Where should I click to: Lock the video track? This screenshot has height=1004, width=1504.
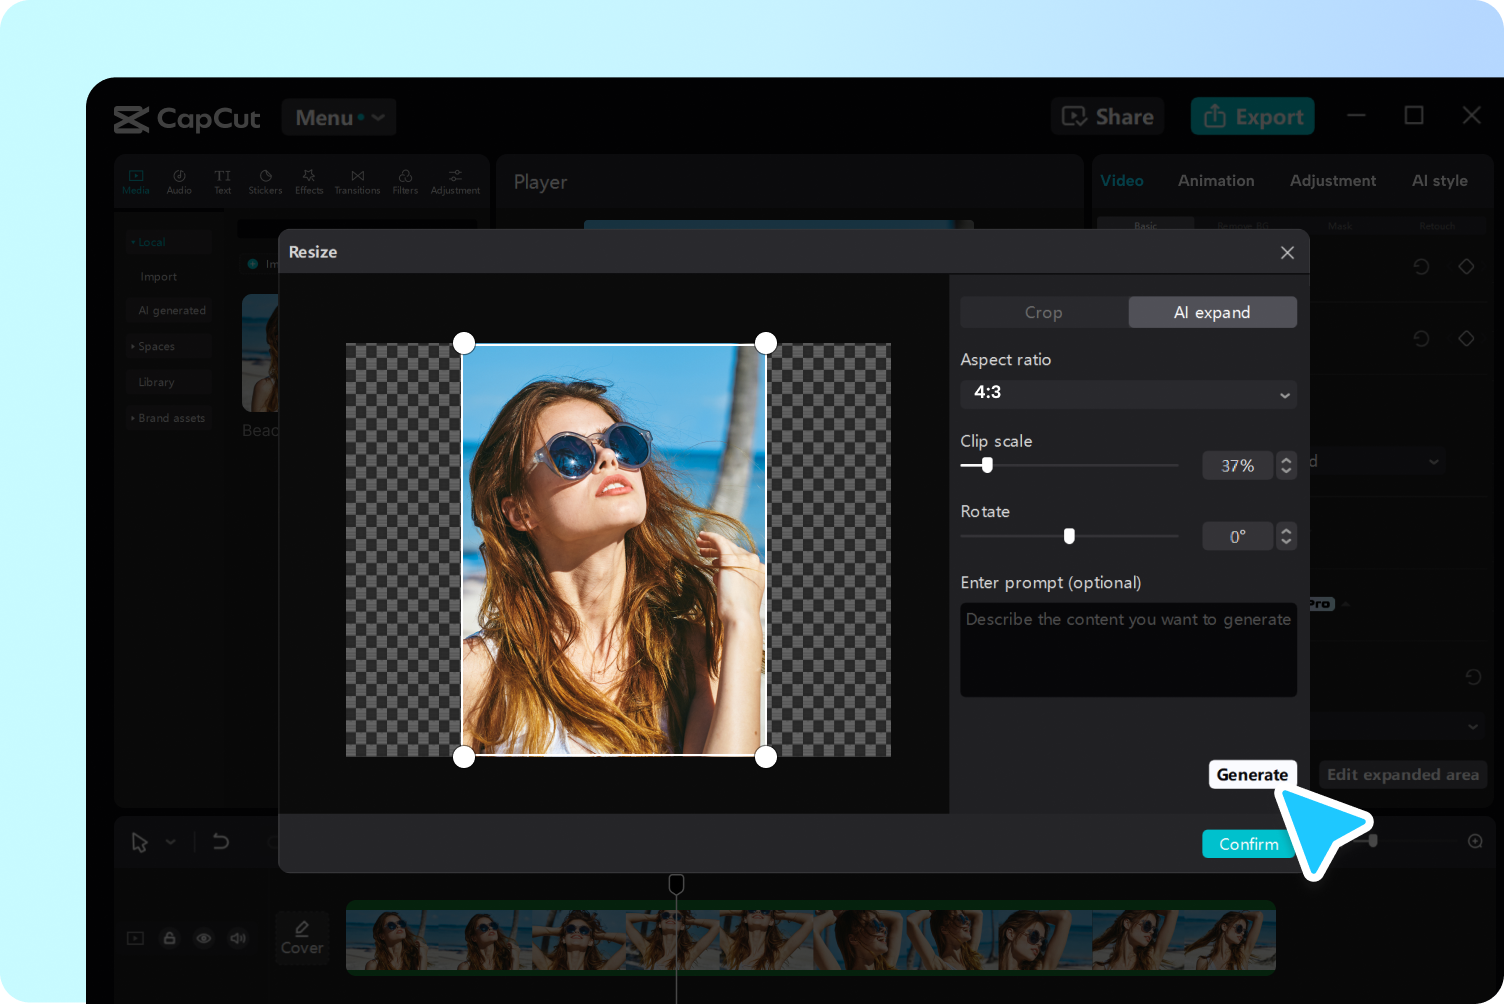169,938
